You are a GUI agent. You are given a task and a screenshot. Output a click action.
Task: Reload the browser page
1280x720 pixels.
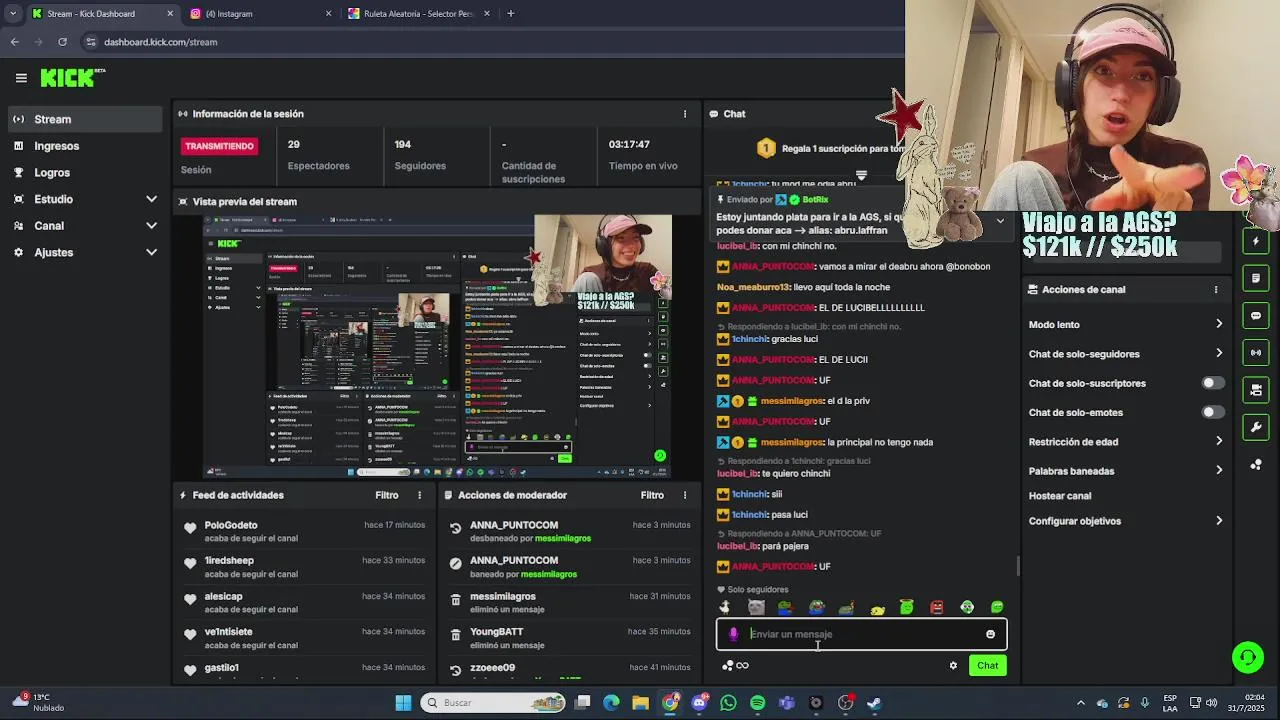[x=62, y=42]
